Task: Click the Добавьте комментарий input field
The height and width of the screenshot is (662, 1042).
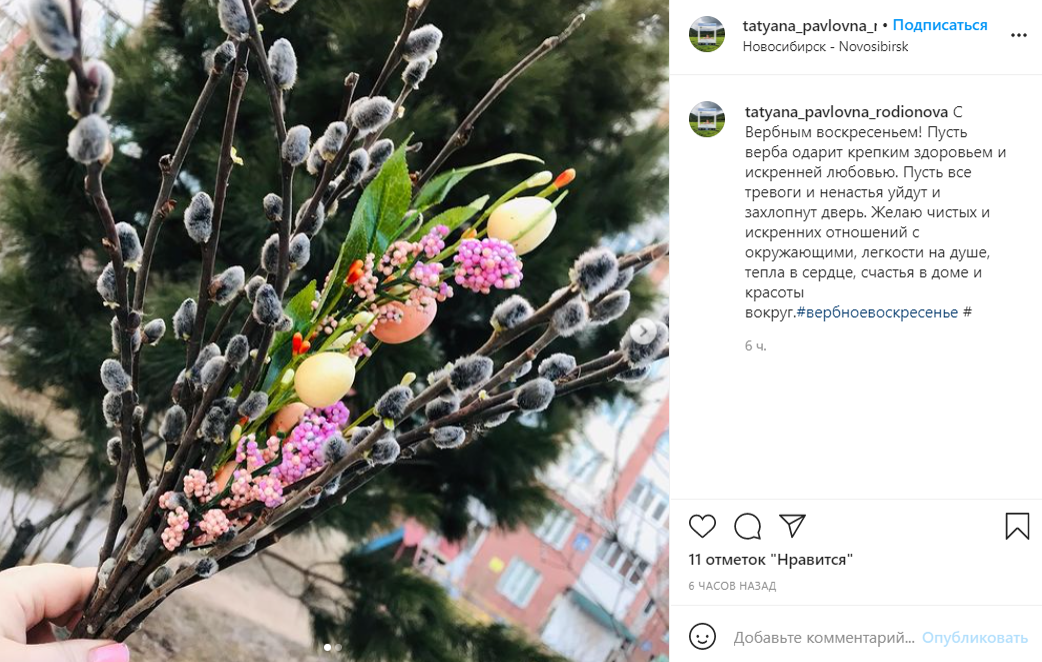Action: coord(823,637)
